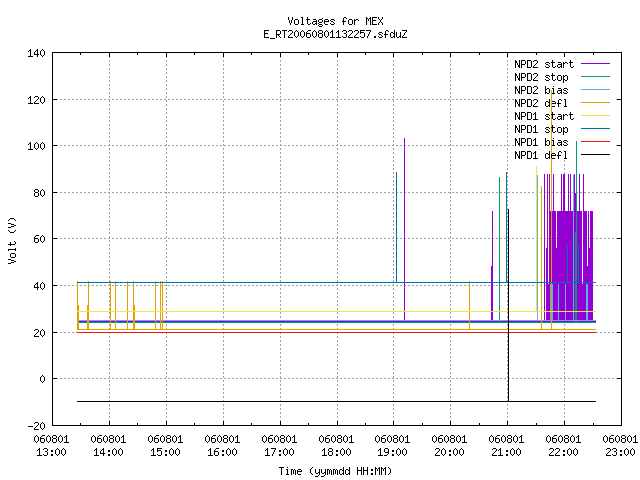Click the x-axis tick label 14:00
This screenshot has width=640, height=480.
(108, 452)
